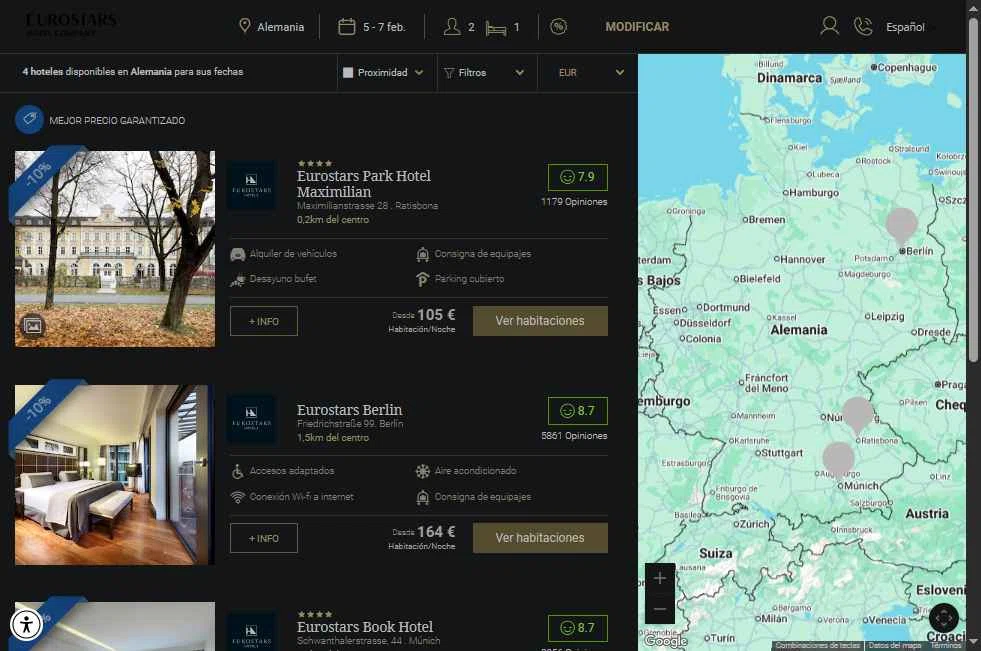981x651 pixels.
Task: Click the 5 - 7 feb. dates field
Action: tap(372, 26)
